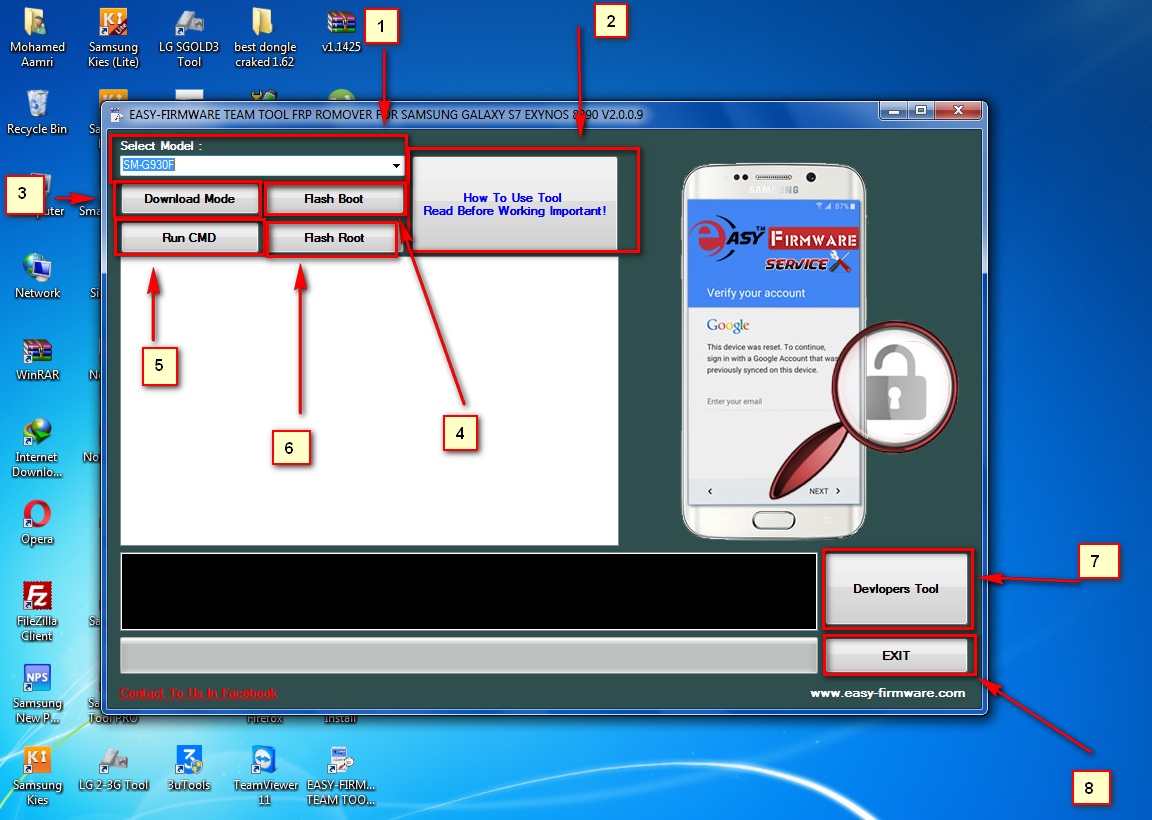The image size is (1152, 820).
Task: Maximize the FRP Remover window
Action: click(921, 111)
